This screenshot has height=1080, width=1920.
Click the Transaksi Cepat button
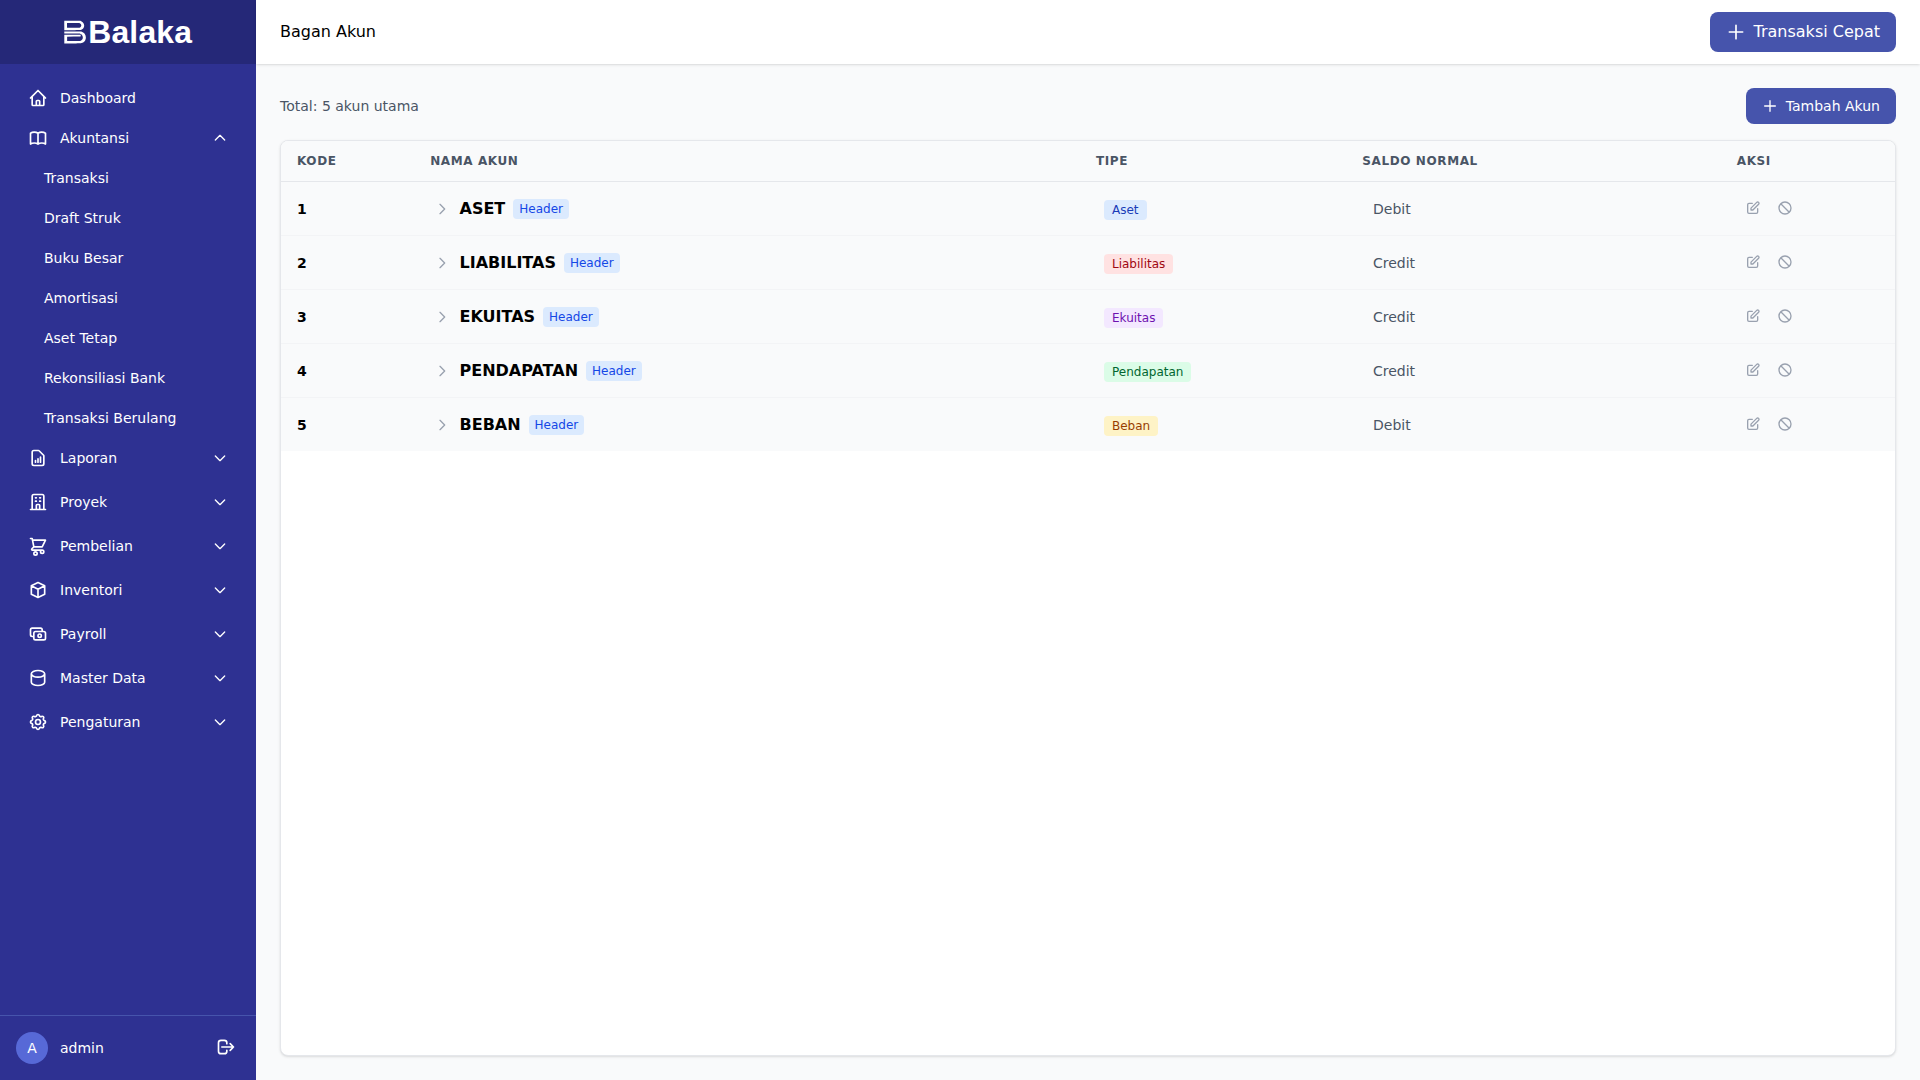point(1802,32)
